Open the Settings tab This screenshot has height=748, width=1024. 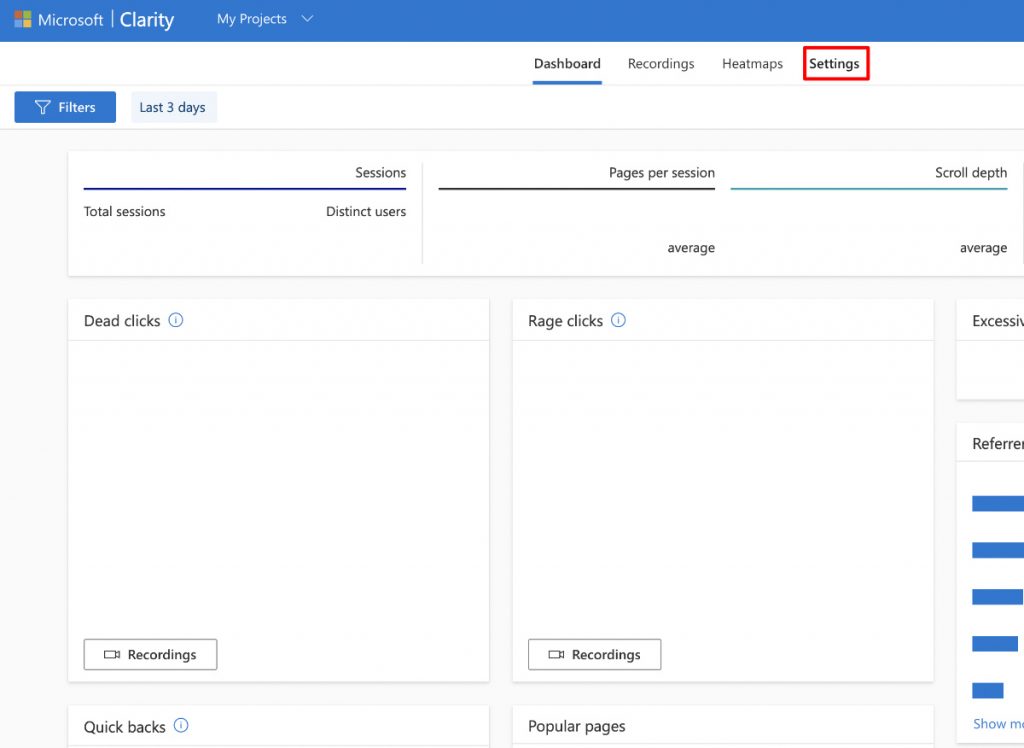(835, 64)
